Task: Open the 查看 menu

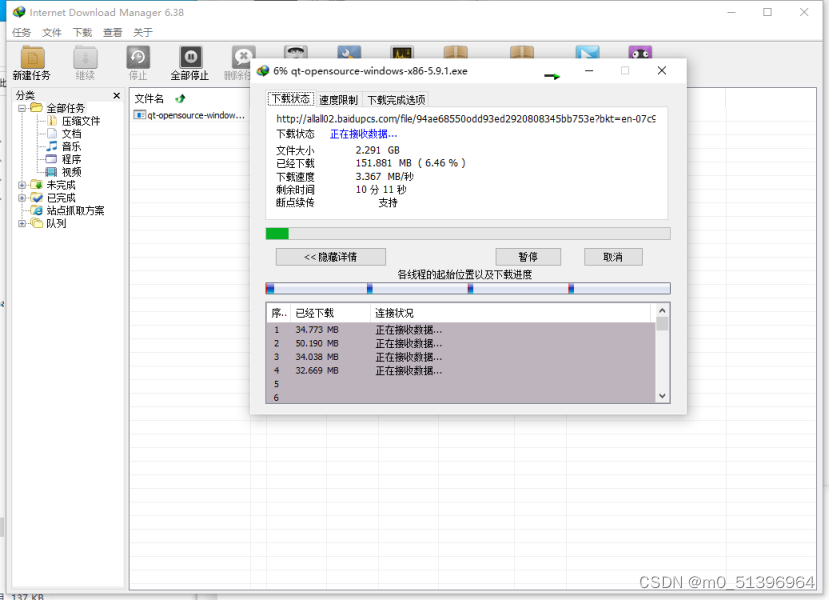Action: [x=112, y=33]
